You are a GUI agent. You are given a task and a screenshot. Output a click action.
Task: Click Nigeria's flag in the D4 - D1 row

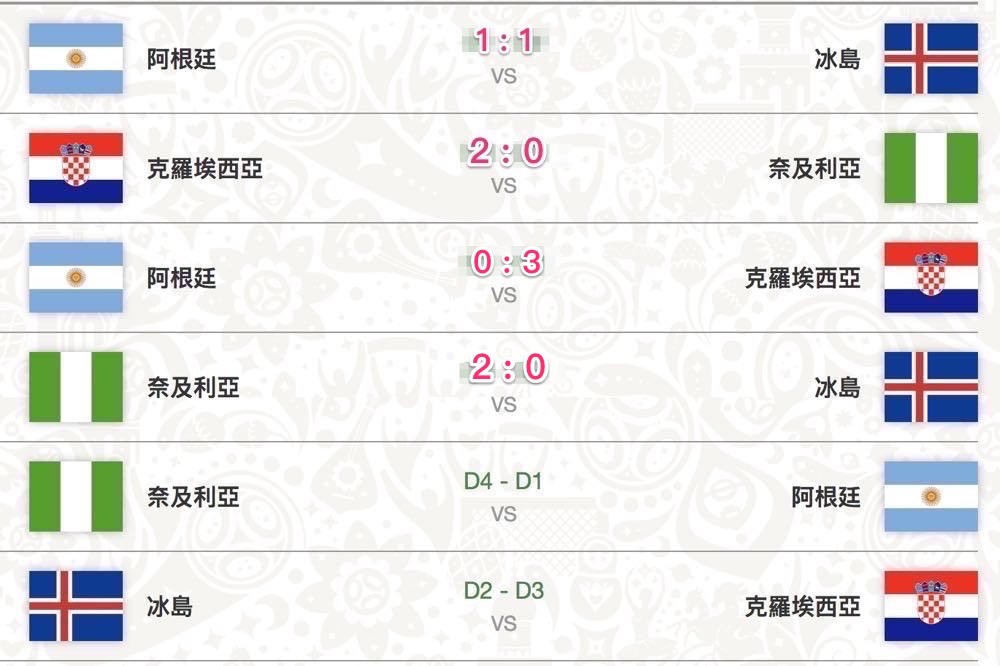point(76,496)
